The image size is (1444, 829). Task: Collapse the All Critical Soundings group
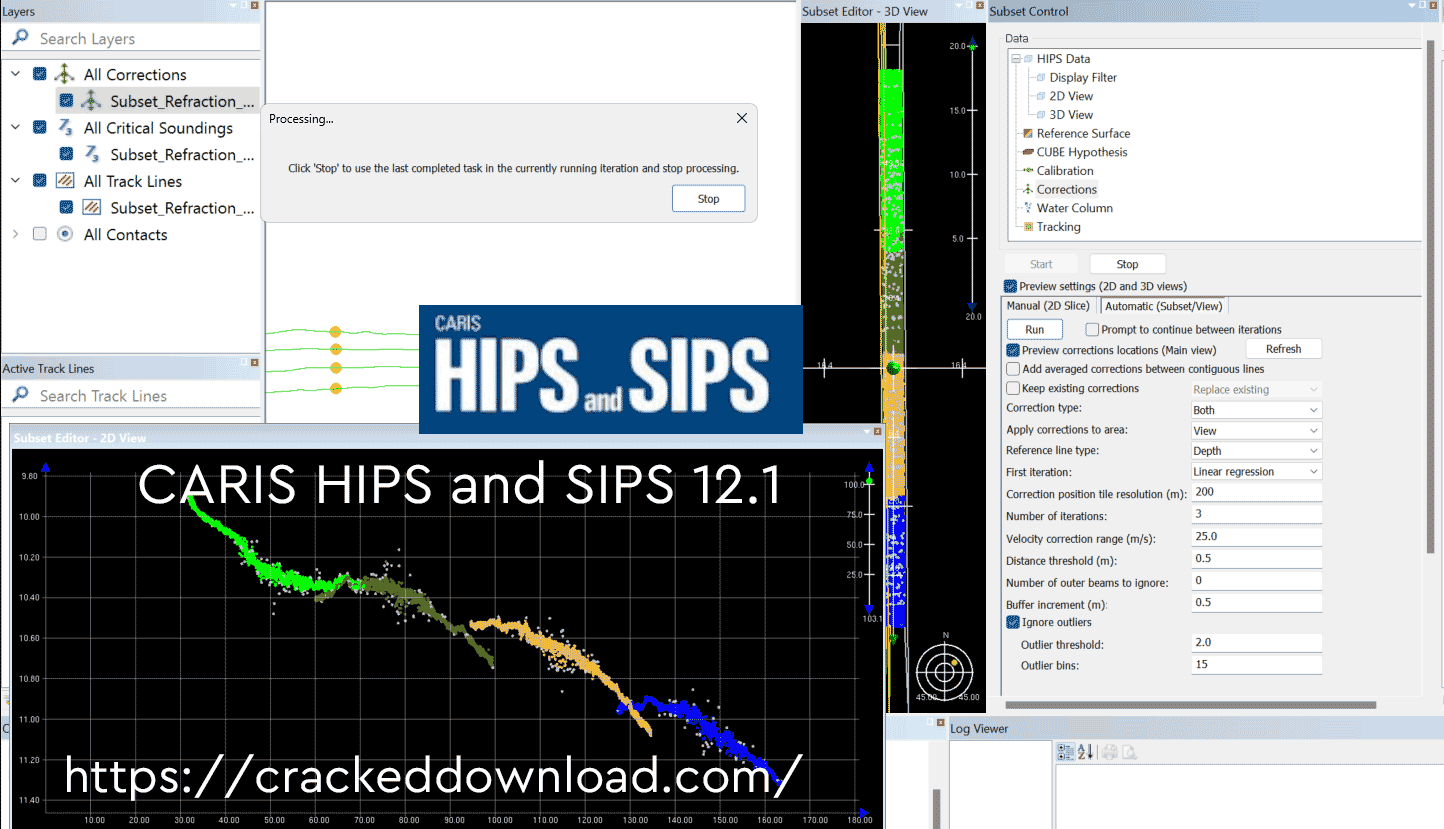tap(15, 127)
